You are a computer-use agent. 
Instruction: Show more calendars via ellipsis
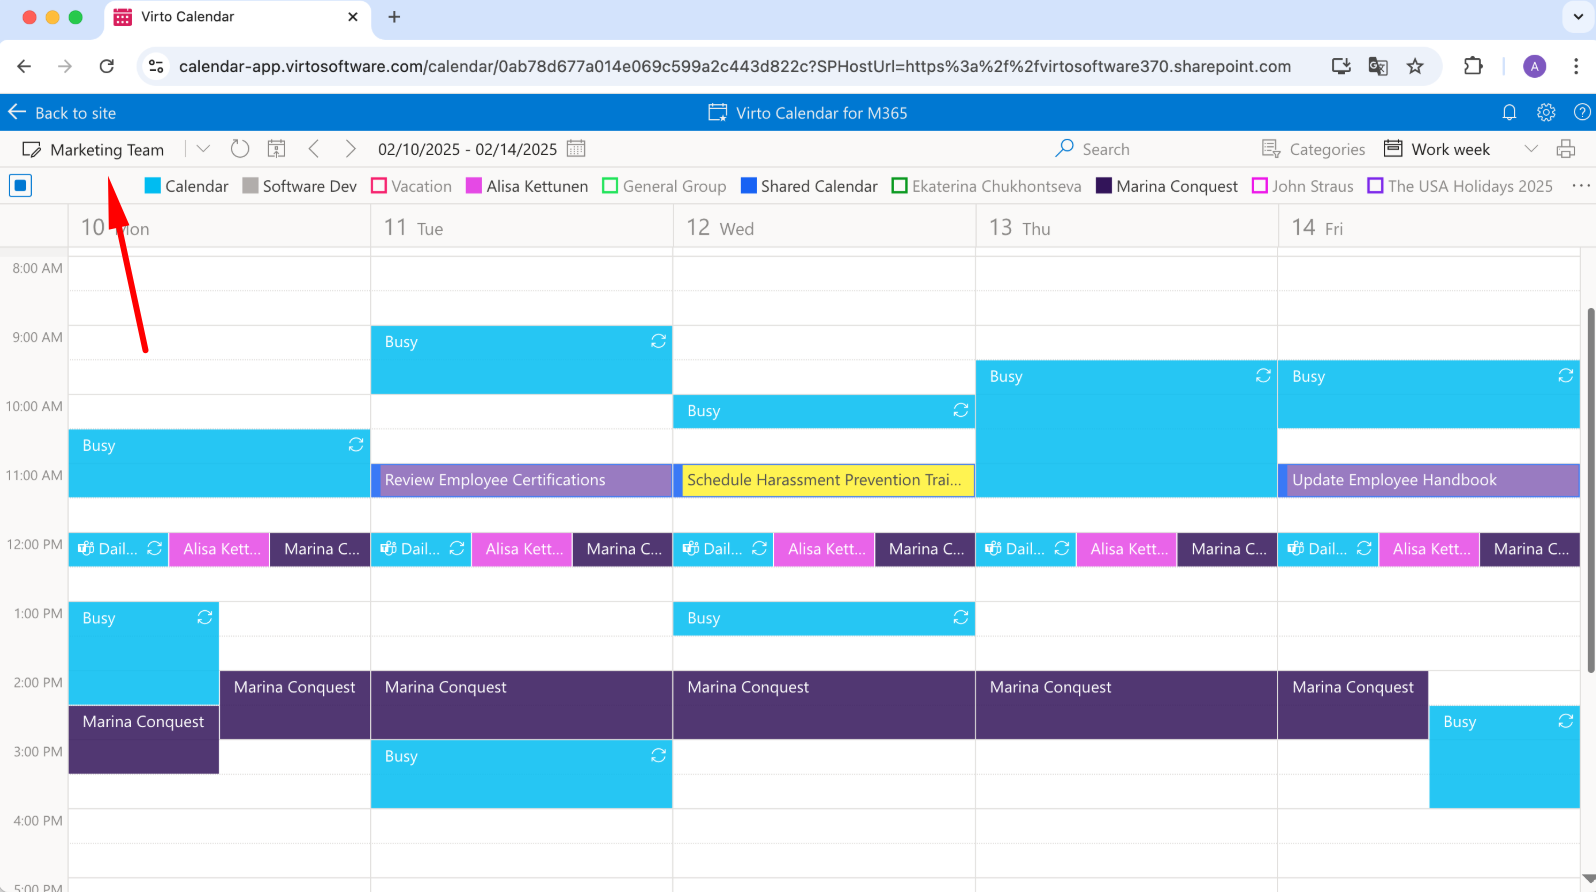coord(1581,186)
